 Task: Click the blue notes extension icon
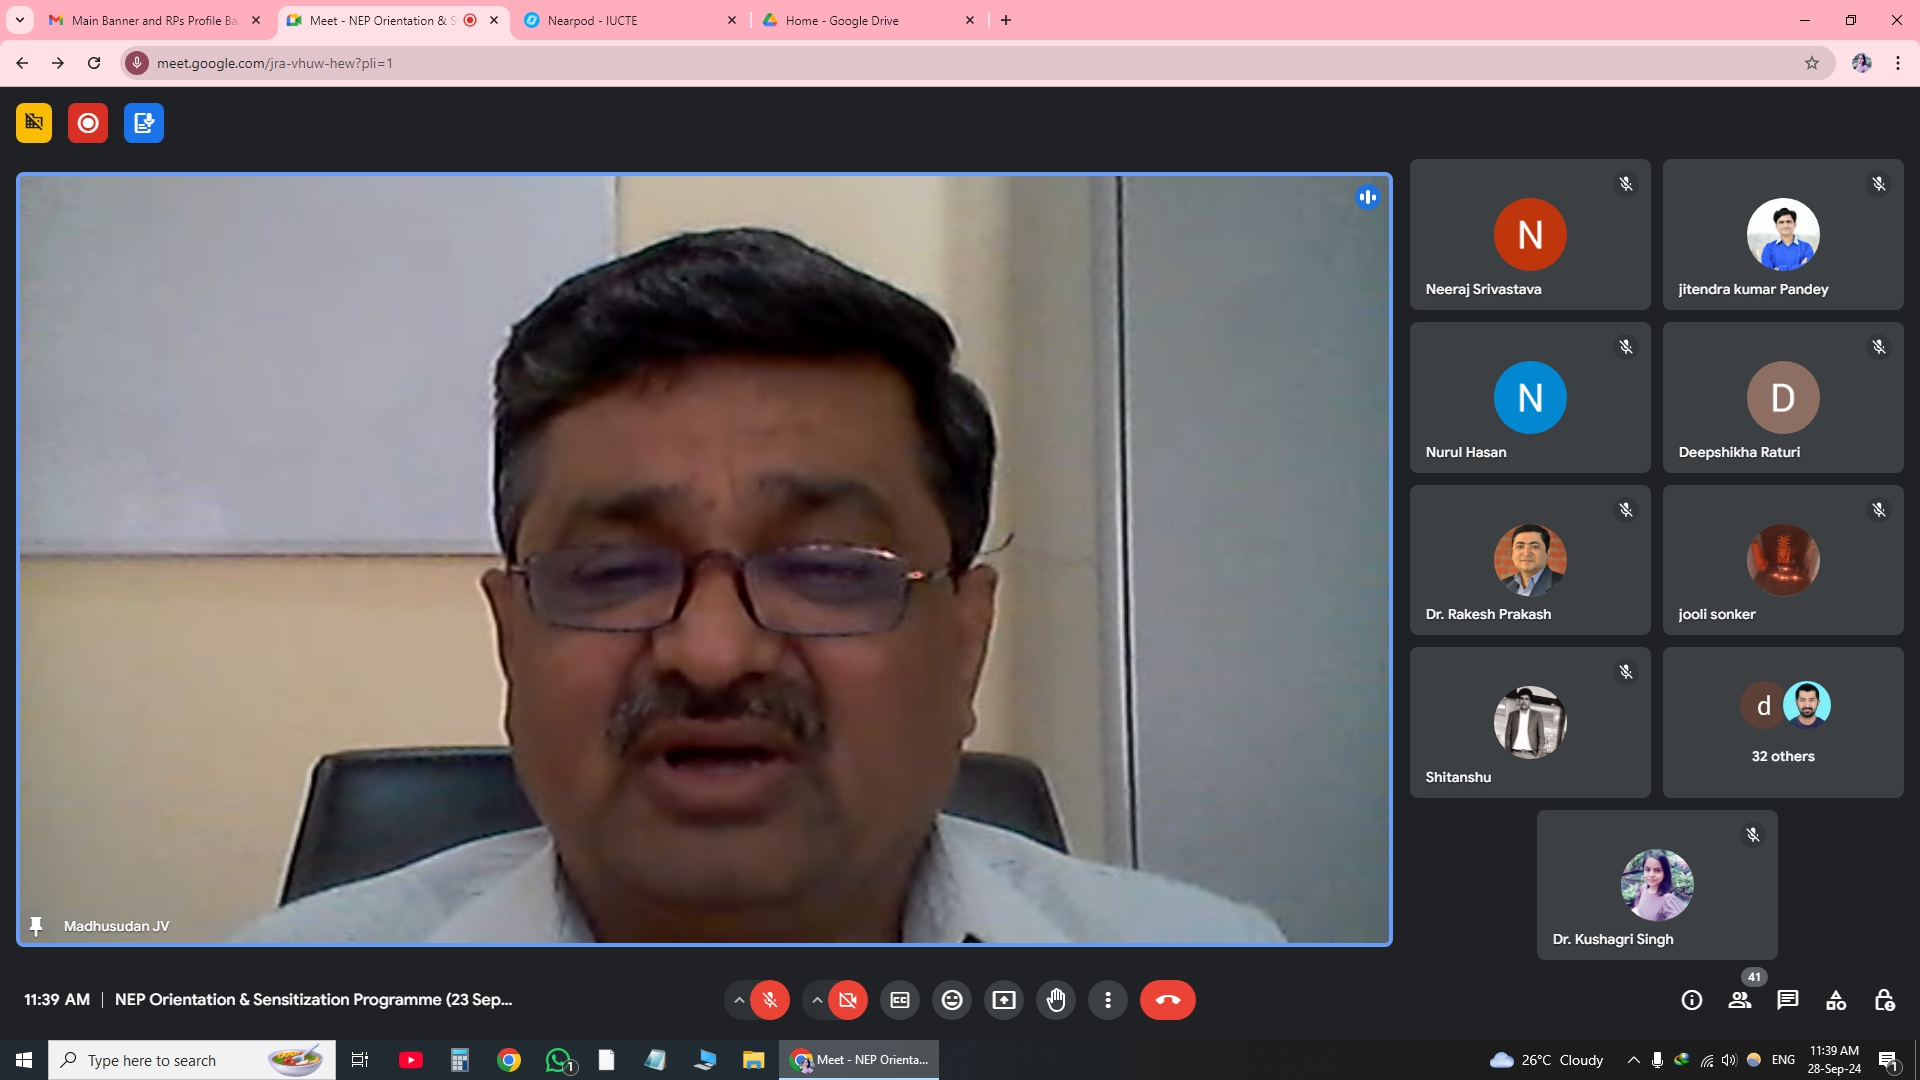[x=144, y=123]
